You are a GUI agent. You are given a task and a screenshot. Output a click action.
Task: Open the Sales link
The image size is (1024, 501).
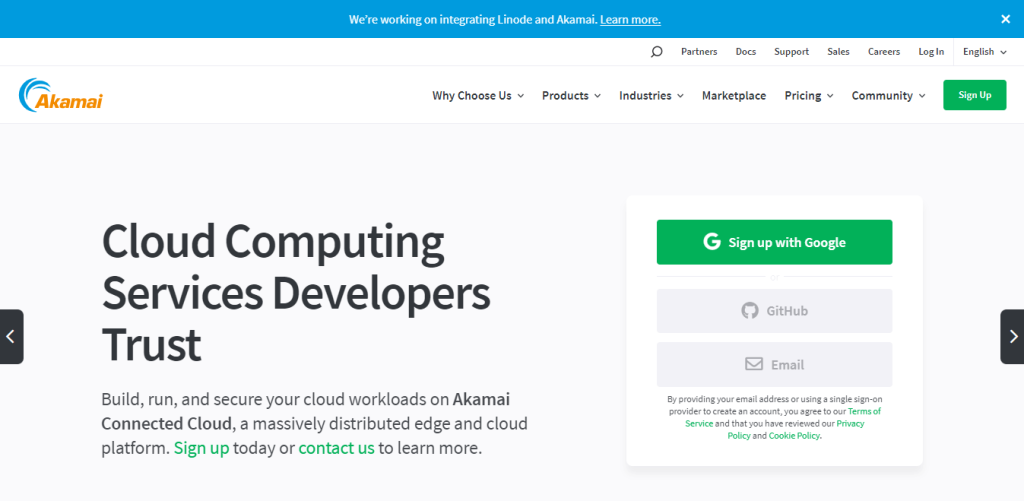(839, 52)
